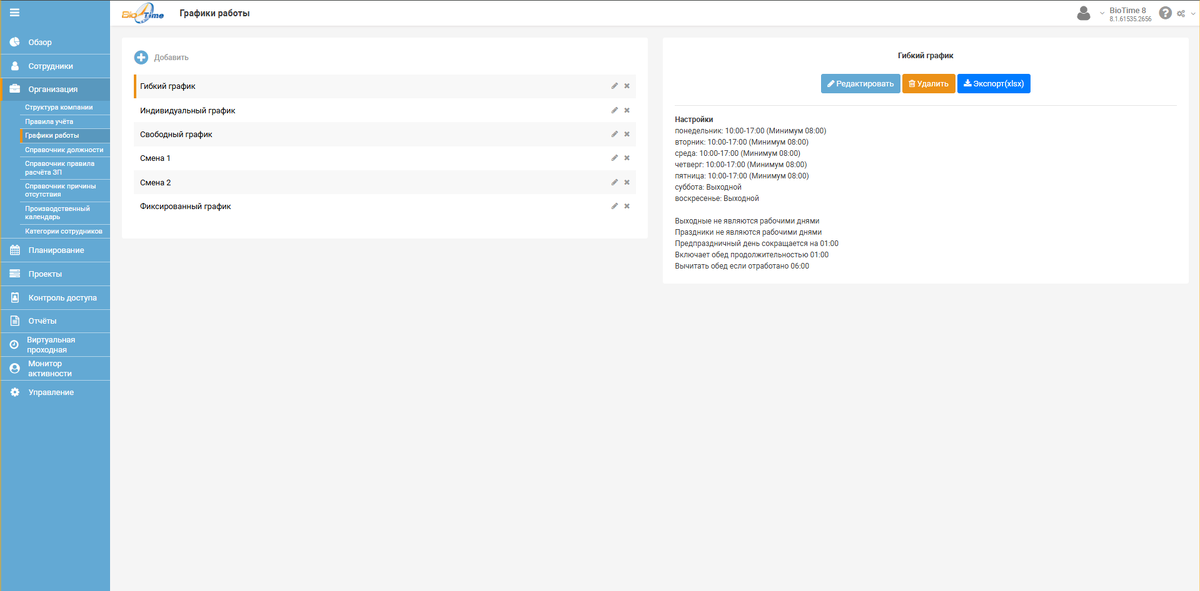The width and height of the screenshot is (1200, 591).
Task: Expand Контроль доступа in the sidebar
Action: point(55,298)
